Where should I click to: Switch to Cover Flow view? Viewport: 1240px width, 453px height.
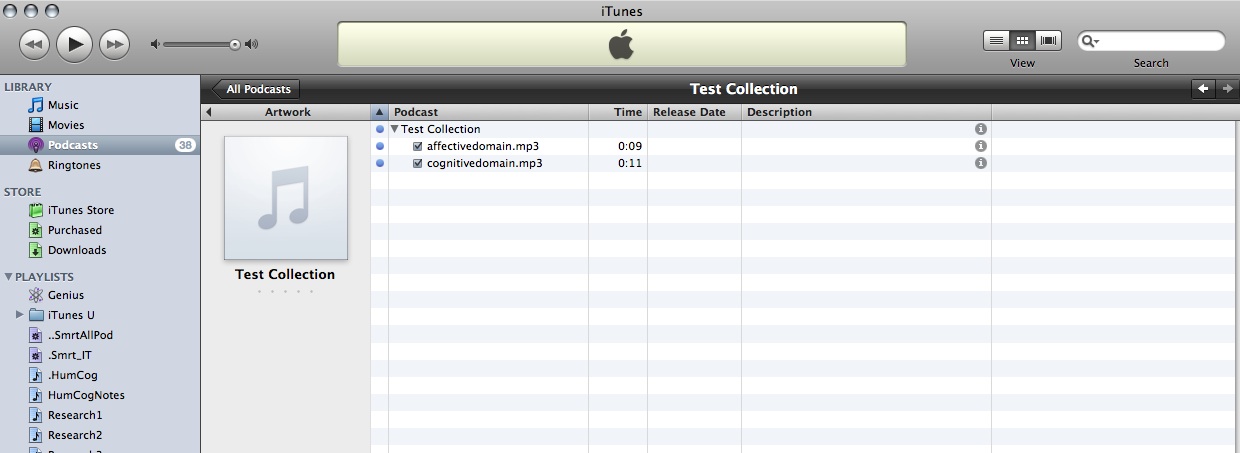click(x=1048, y=41)
